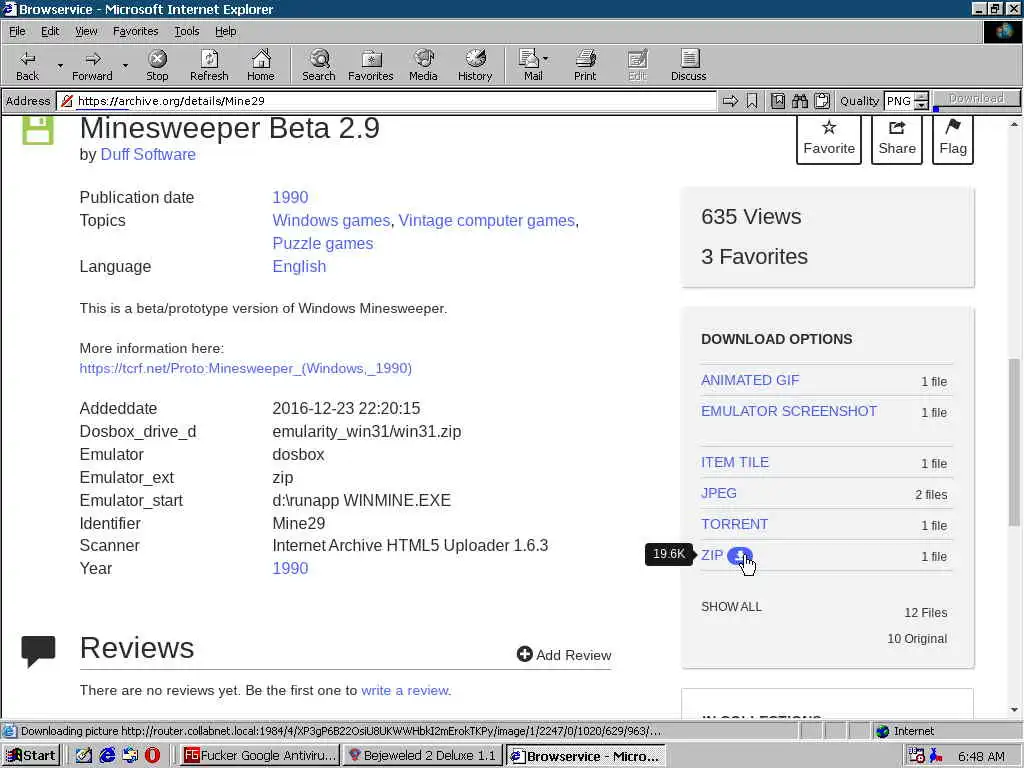Go to the Home page
Viewport: 1024px width, 768px height.
pos(261,65)
